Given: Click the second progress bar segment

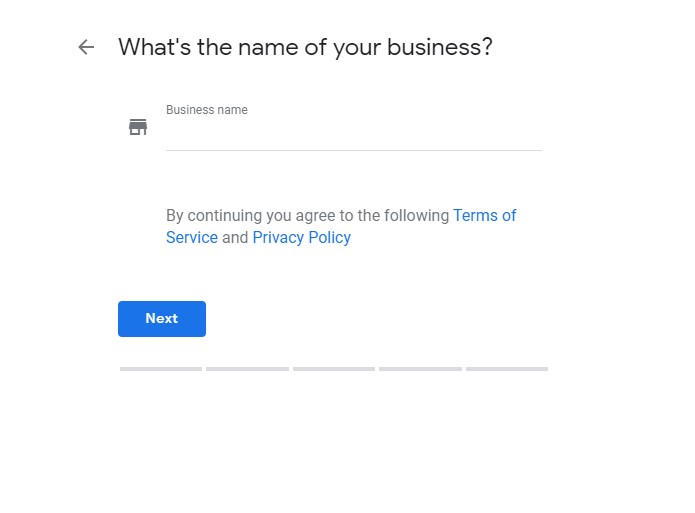Looking at the screenshot, I should point(247,369).
